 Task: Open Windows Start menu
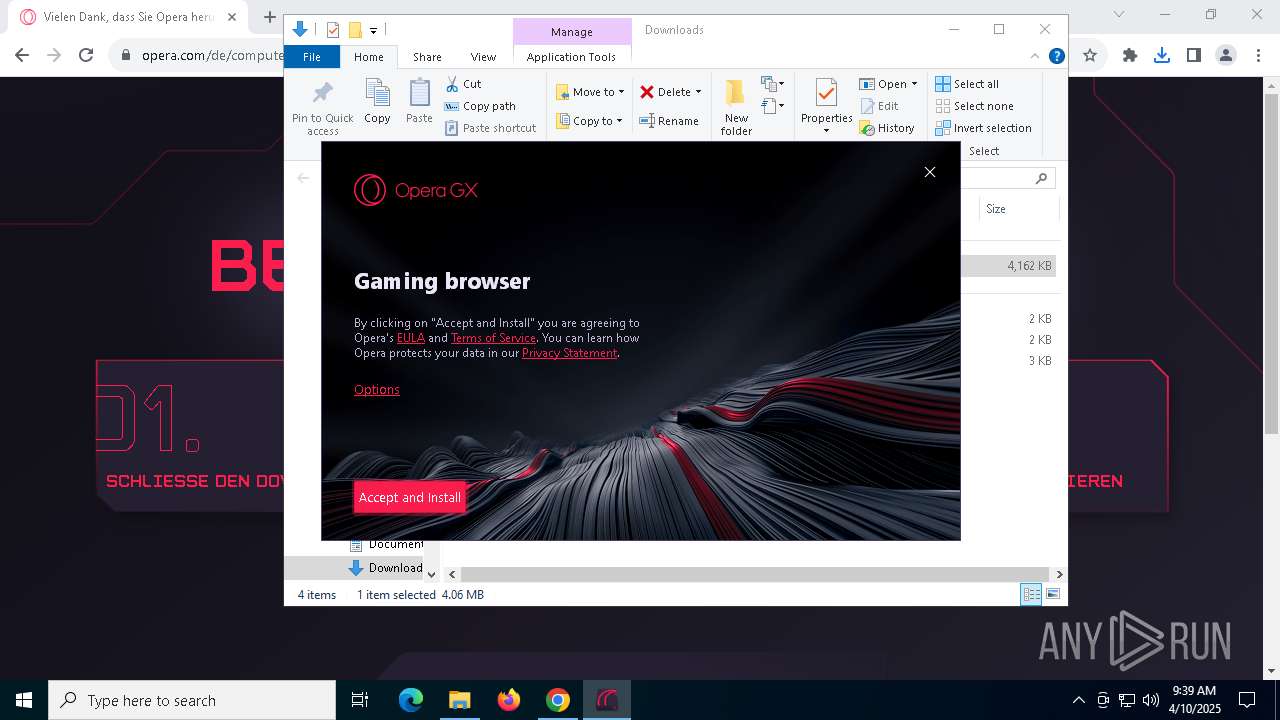[x=23, y=700]
